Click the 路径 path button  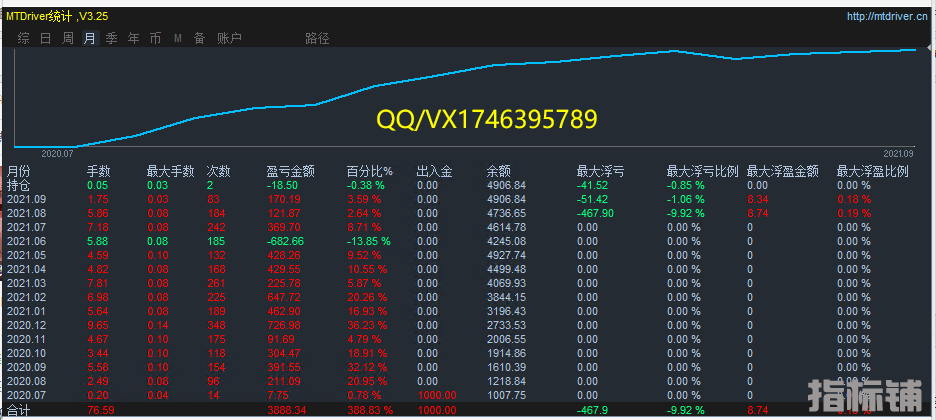[x=317, y=39]
